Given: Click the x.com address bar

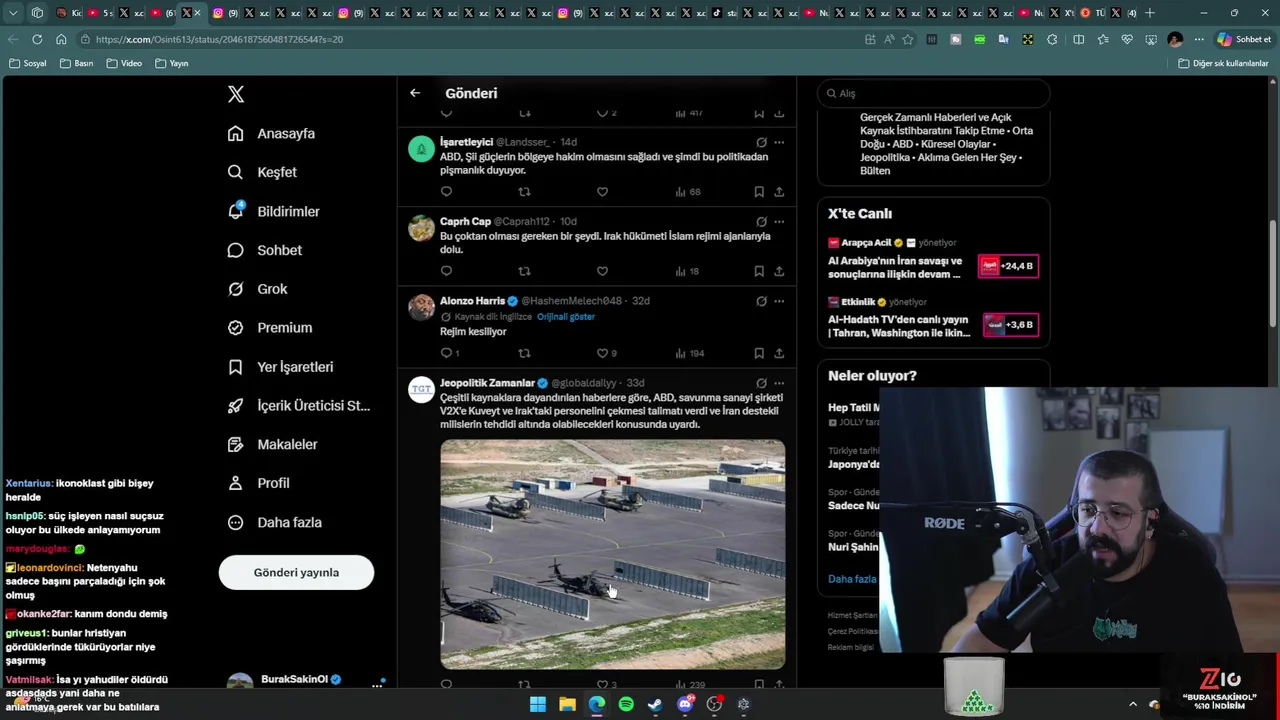Looking at the screenshot, I should click(470, 39).
